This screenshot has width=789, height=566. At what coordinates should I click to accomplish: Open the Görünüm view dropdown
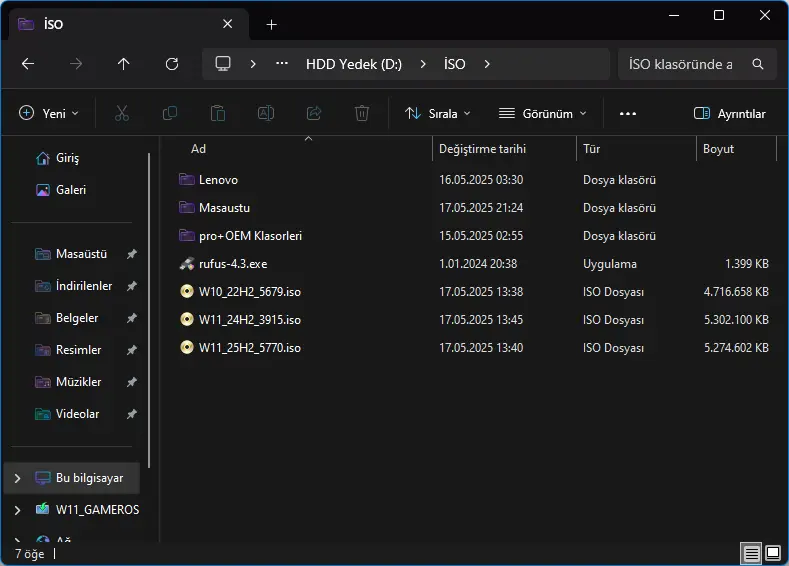(543, 113)
